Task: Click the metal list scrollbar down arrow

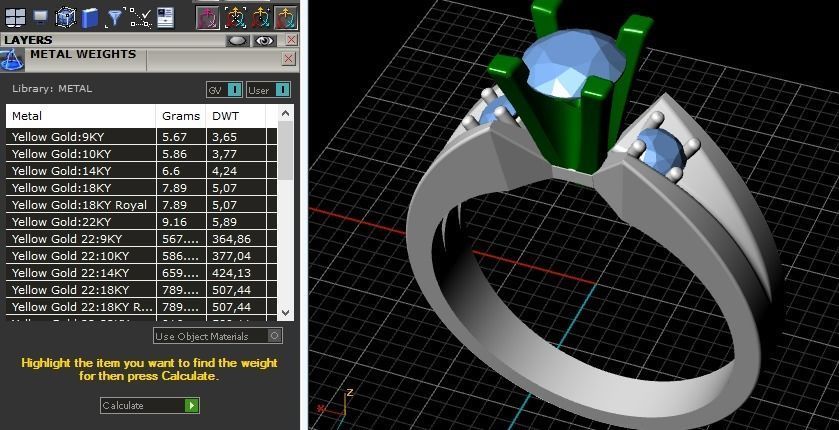Action: click(x=285, y=313)
